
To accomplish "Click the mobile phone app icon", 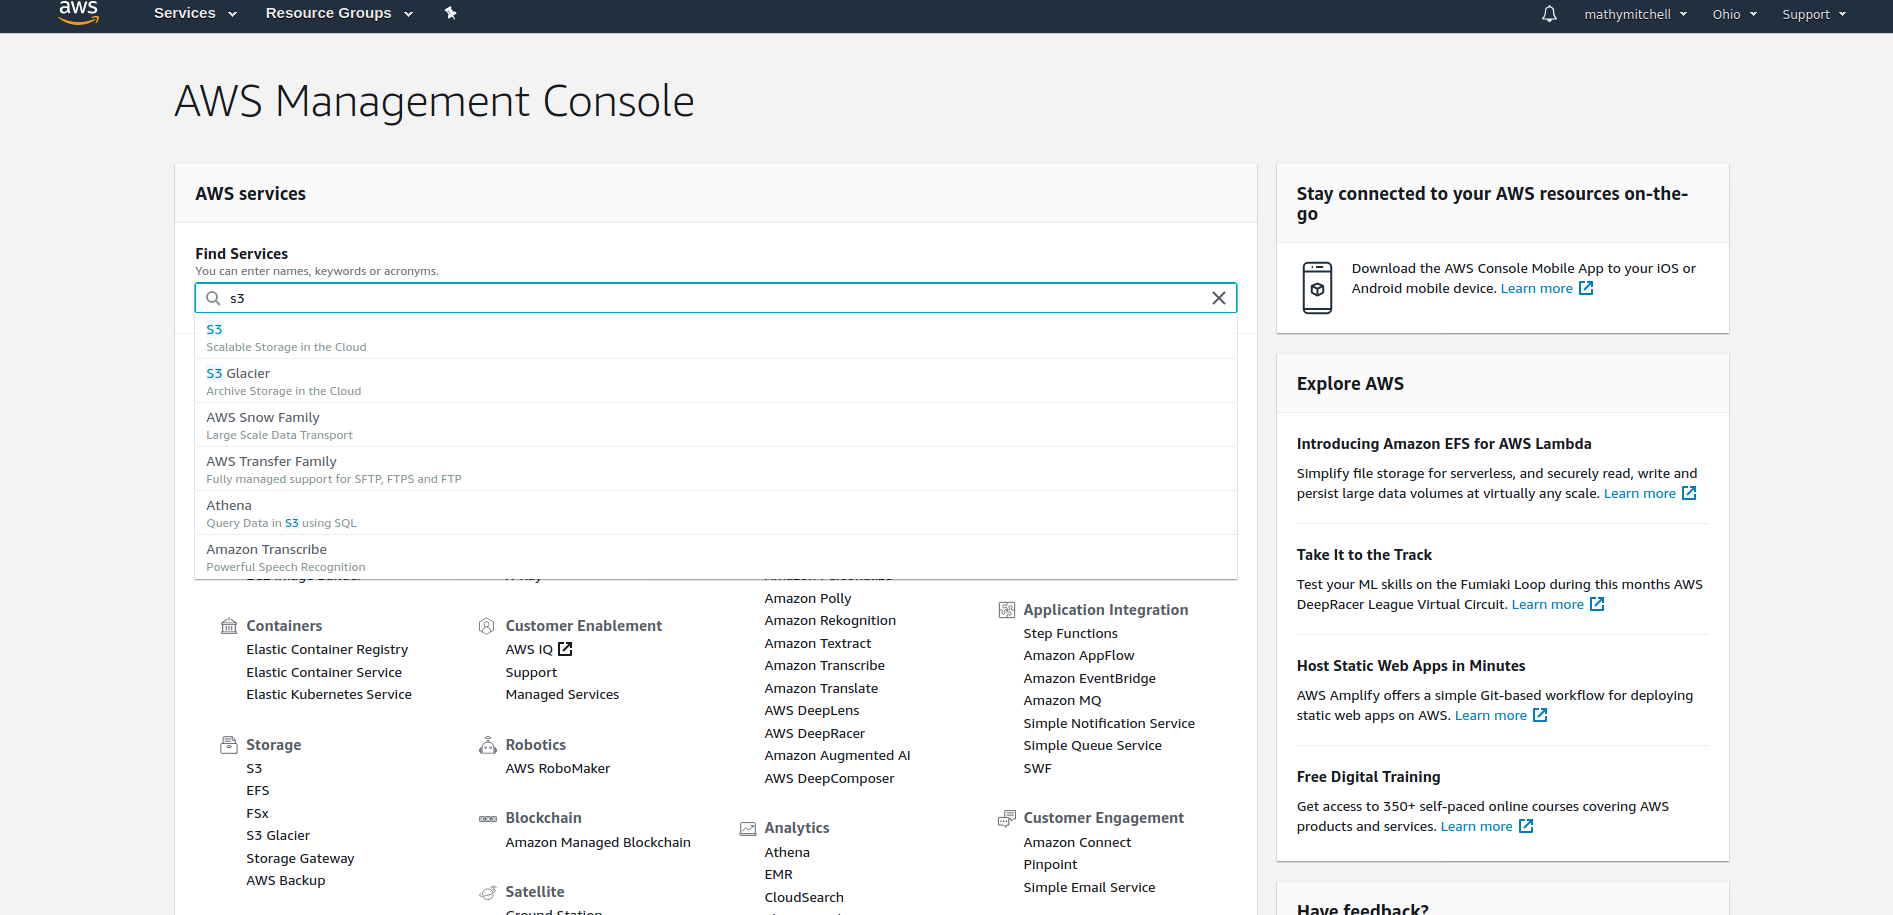I will [1317, 288].
